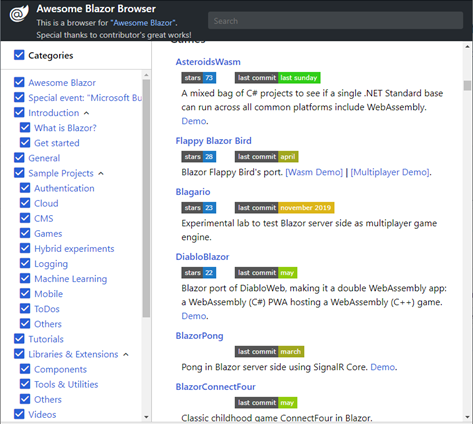Click the categories panel scroll-down arrow
Image resolution: width=473 pixels, height=424 pixels.
(x=146, y=417)
